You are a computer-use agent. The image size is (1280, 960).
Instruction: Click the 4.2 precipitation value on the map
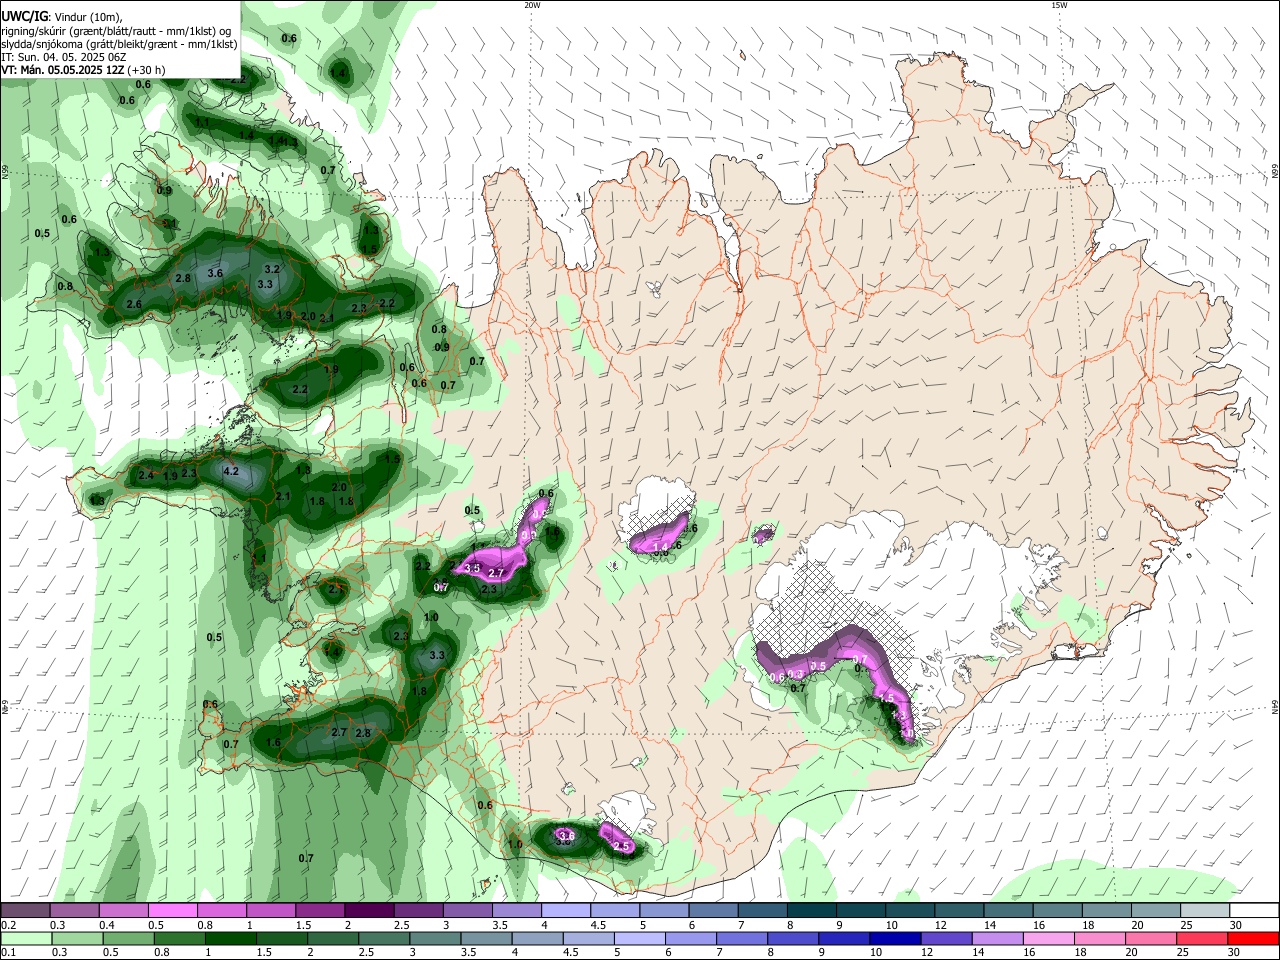click(x=231, y=471)
